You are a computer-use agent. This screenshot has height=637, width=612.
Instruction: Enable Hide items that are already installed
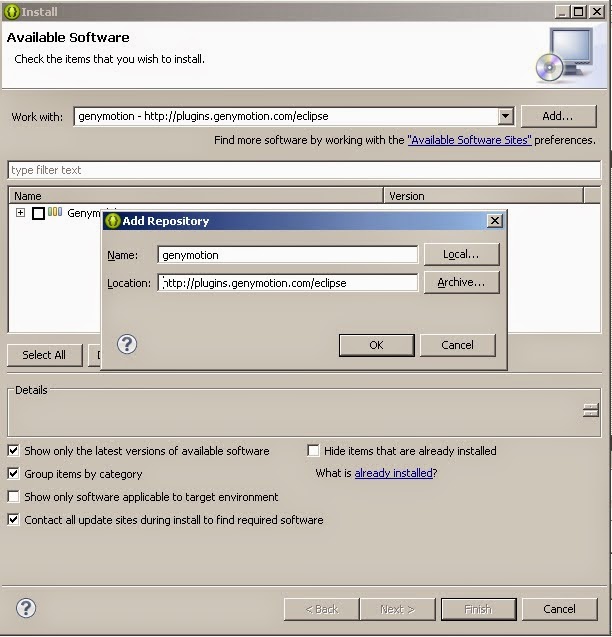[x=313, y=451]
